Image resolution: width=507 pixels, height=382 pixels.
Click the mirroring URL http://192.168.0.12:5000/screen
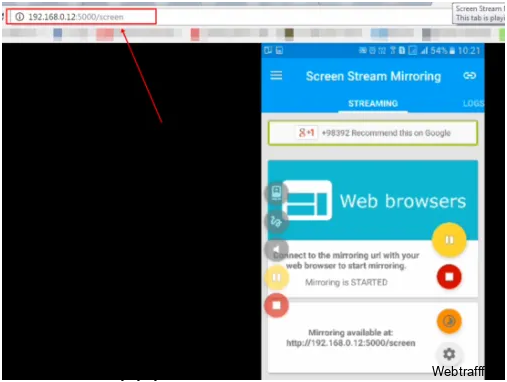[351, 343]
